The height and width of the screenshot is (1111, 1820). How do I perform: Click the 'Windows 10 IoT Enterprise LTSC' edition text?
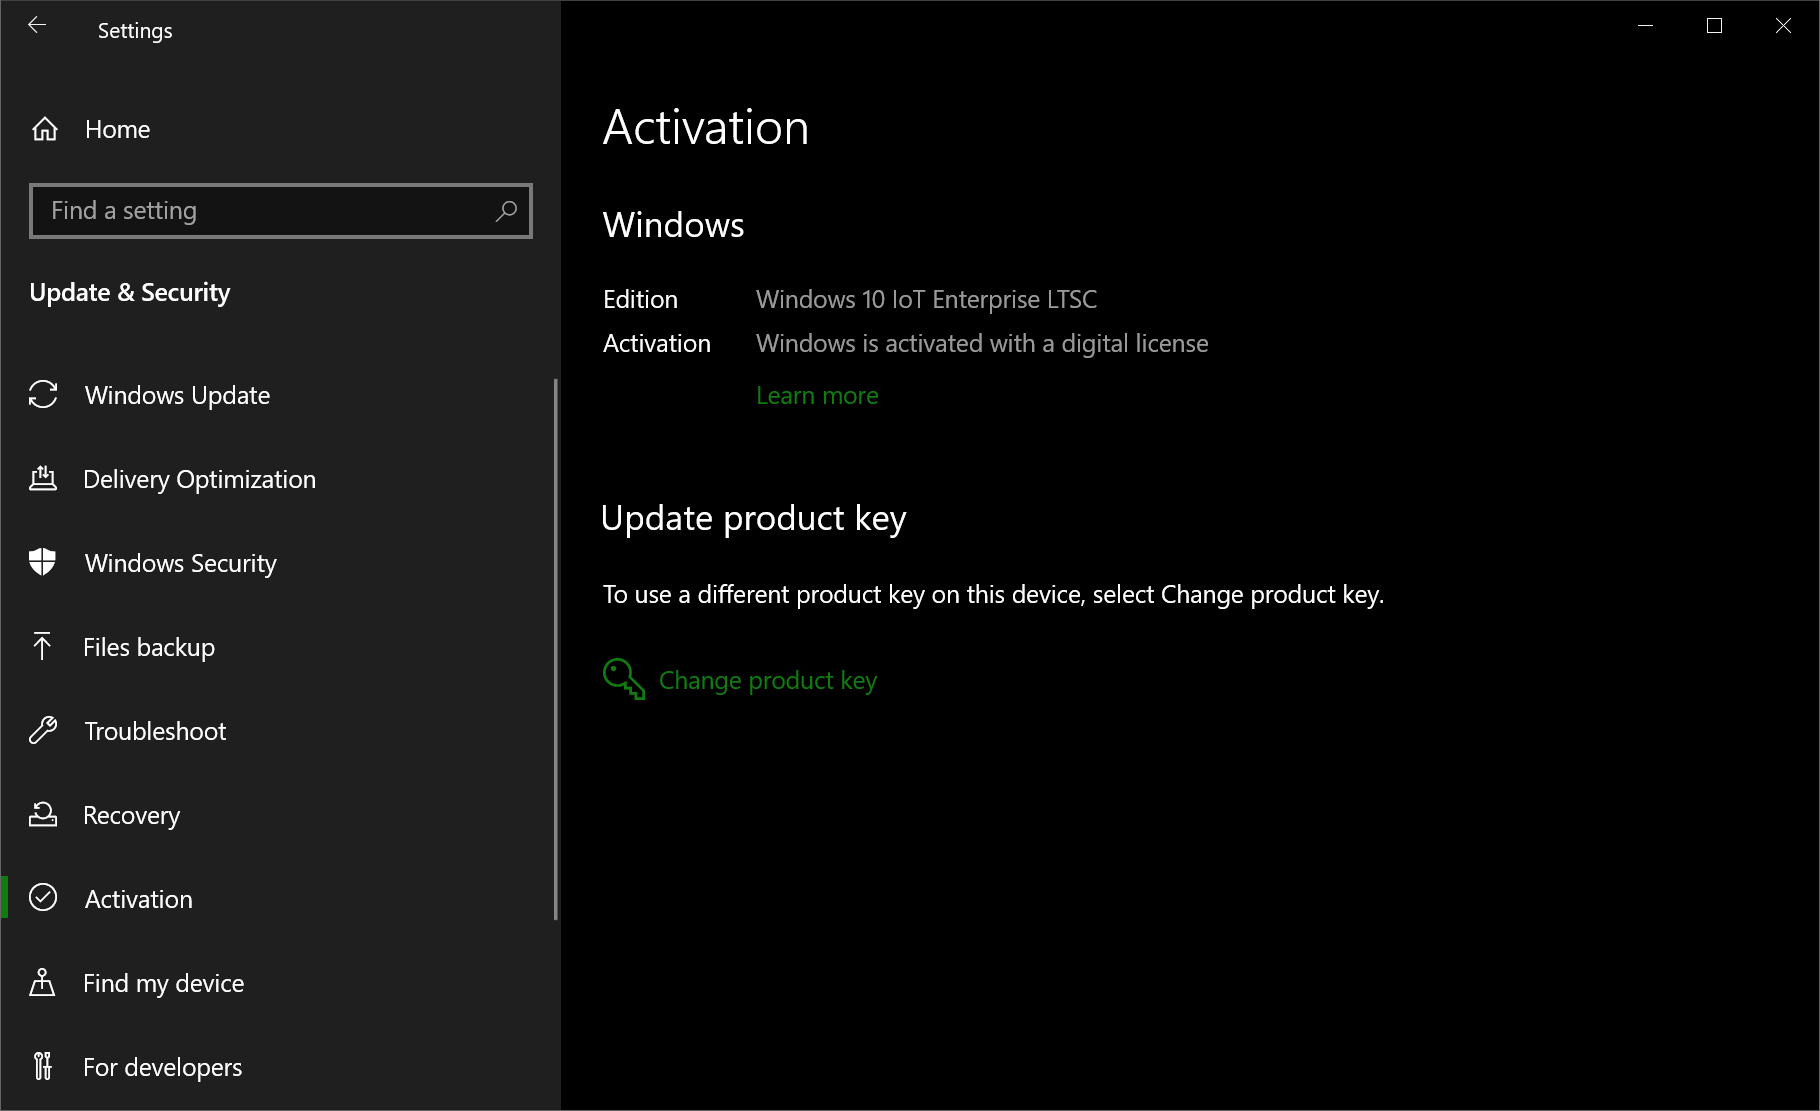926,299
